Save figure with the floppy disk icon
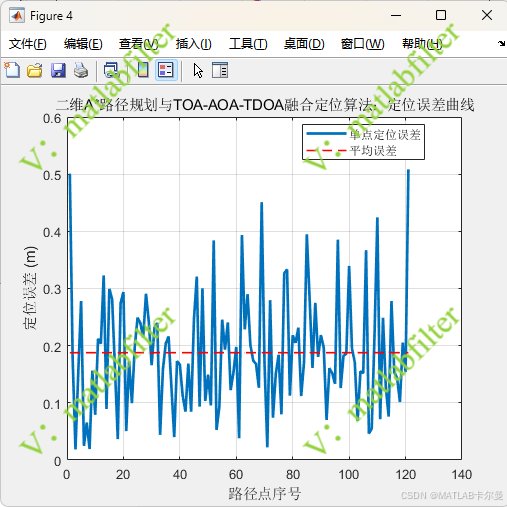The height and width of the screenshot is (507, 507). point(58,70)
